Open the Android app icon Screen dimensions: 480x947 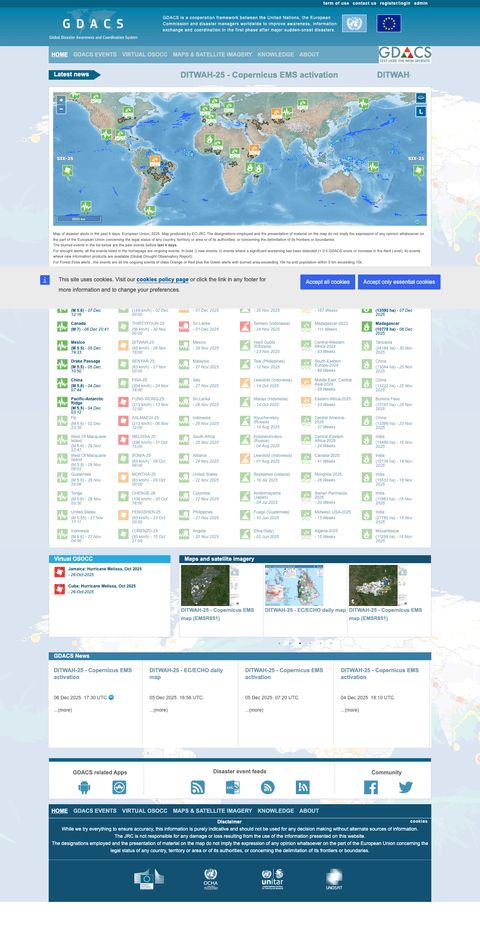(84, 787)
